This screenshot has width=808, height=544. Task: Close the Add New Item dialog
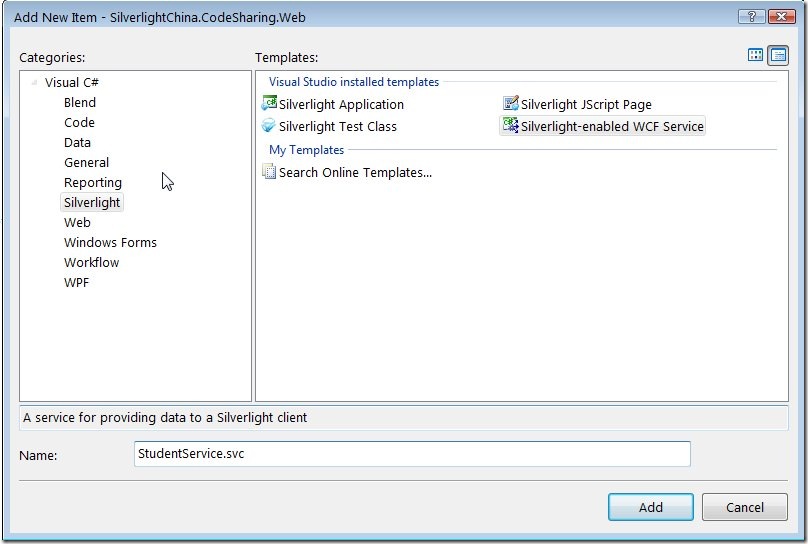click(781, 16)
